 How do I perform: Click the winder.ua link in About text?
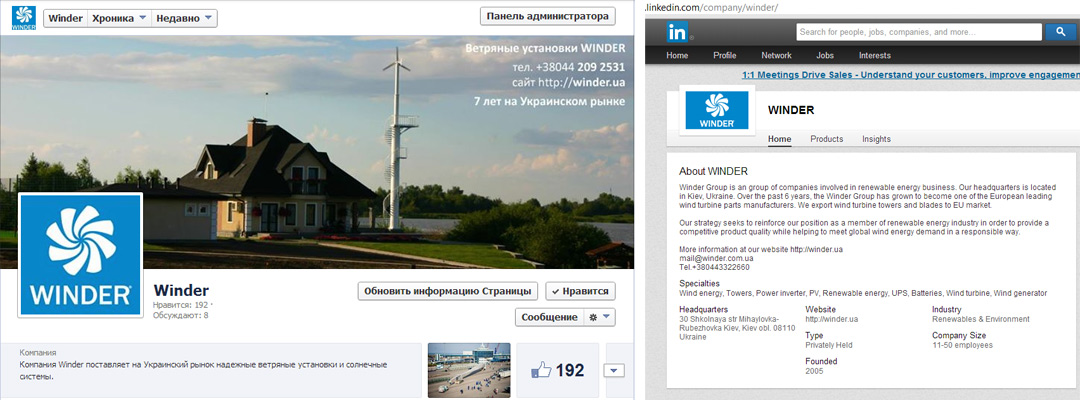tap(816, 250)
